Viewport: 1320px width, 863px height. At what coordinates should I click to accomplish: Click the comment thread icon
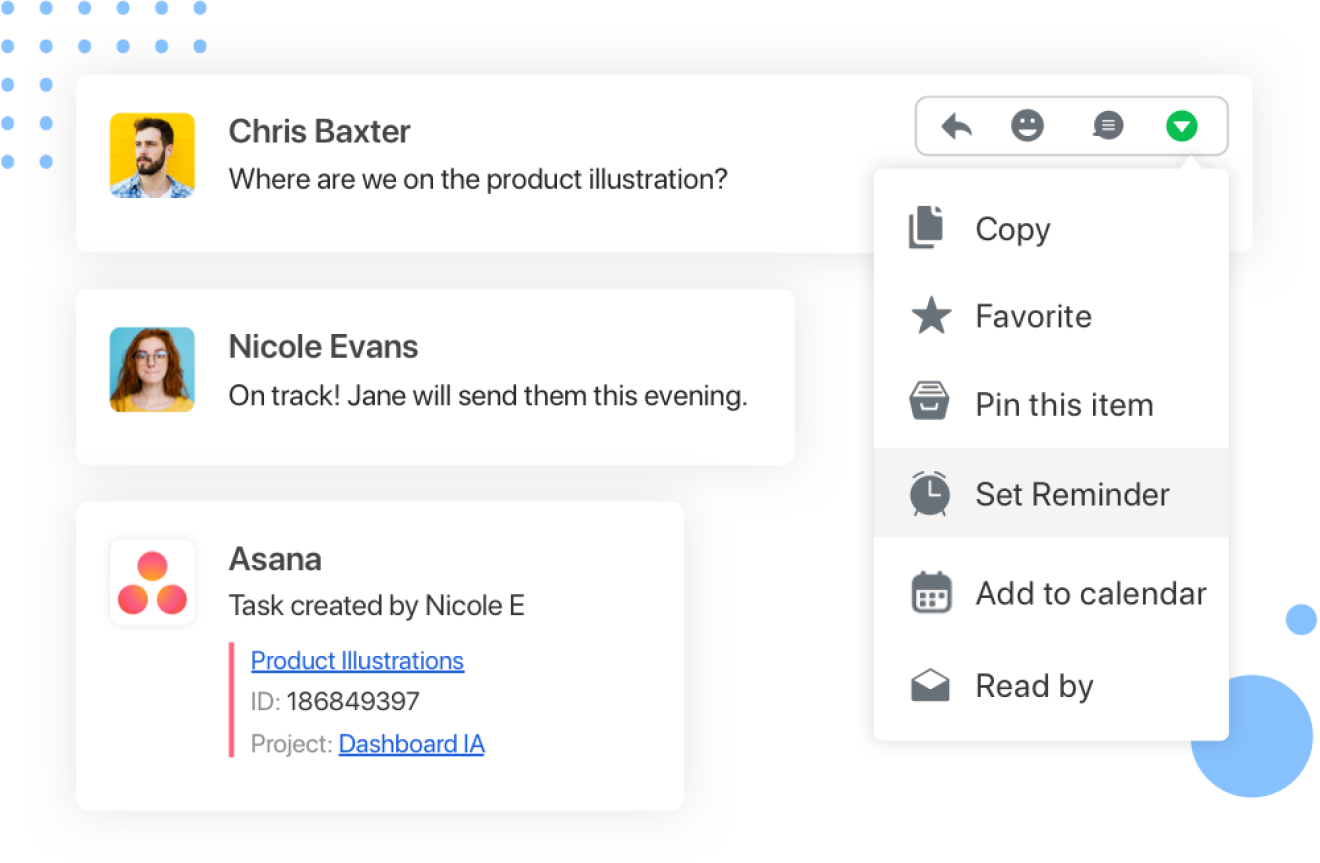pyautogui.click(x=1108, y=126)
